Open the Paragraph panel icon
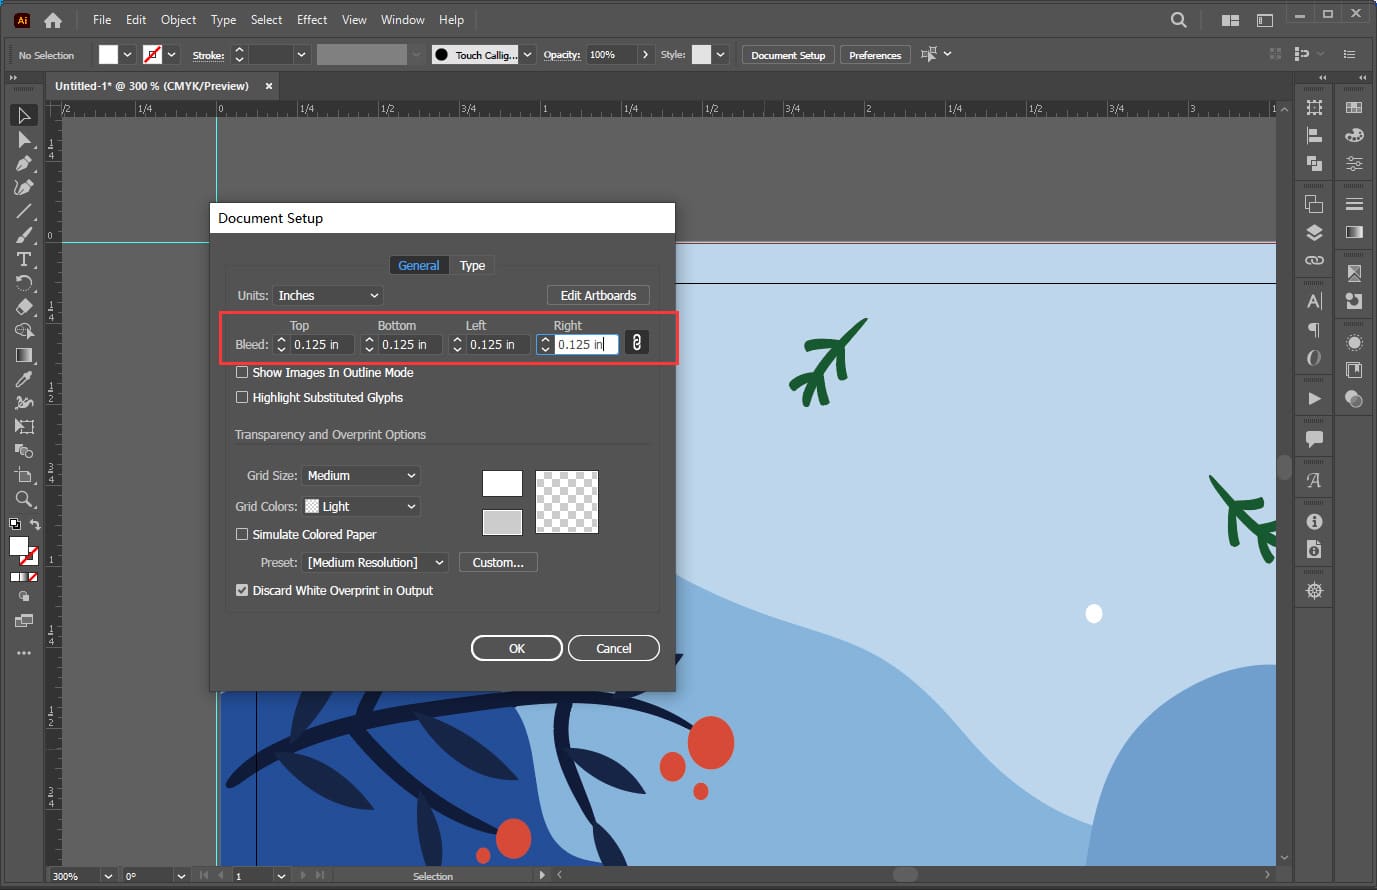1377x890 pixels. pos(1314,329)
